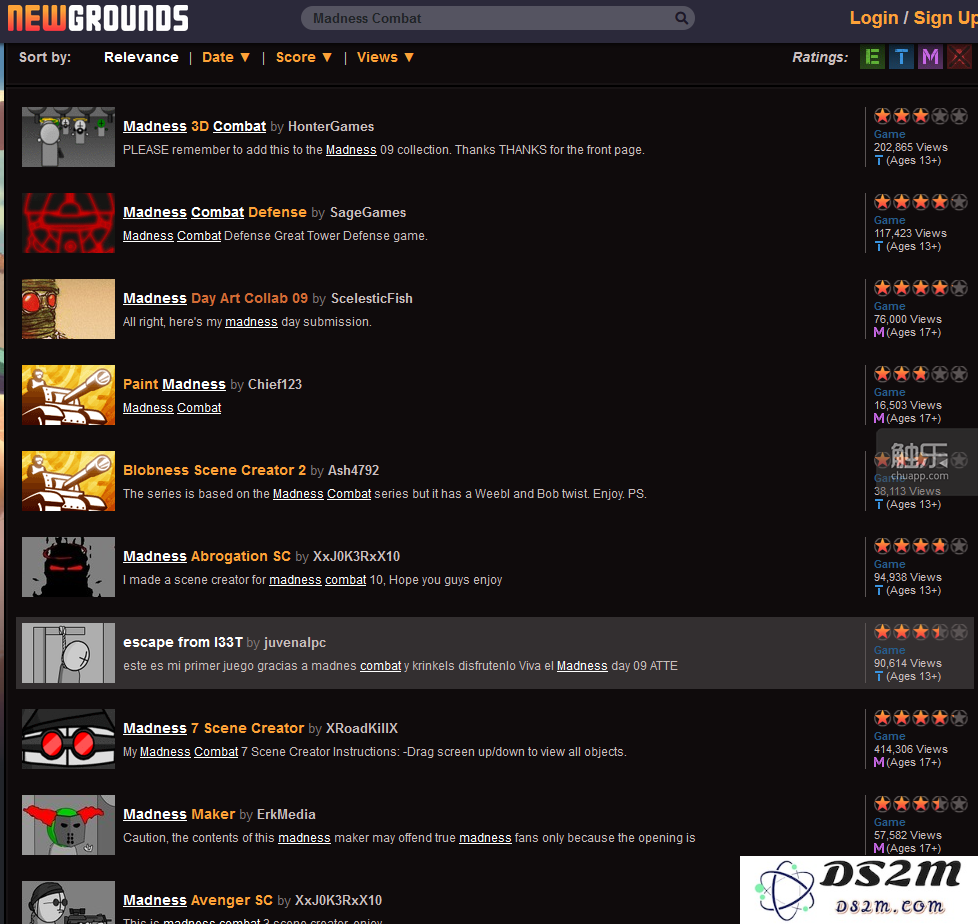Viewport: 978px width, 924px height.
Task: Open Paint Madness title link
Action: click(x=174, y=384)
